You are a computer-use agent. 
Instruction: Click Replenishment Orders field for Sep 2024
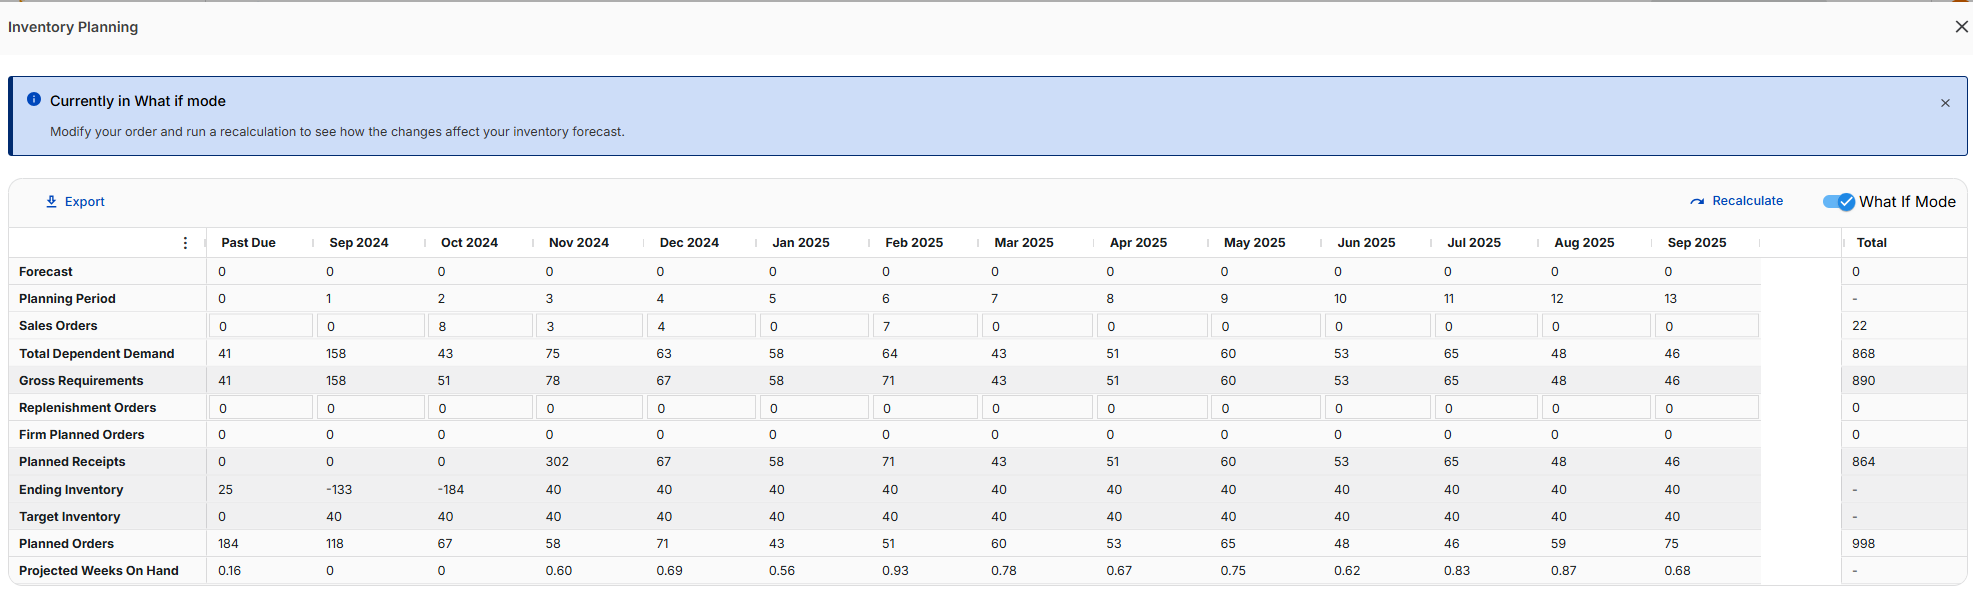click(x=370, y=408)
